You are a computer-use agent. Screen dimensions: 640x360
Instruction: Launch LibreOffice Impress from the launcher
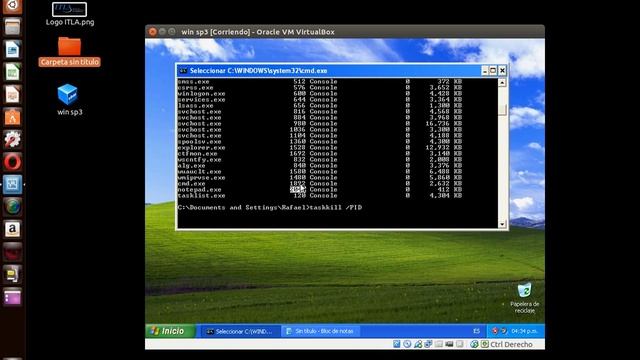click(12, 95)
